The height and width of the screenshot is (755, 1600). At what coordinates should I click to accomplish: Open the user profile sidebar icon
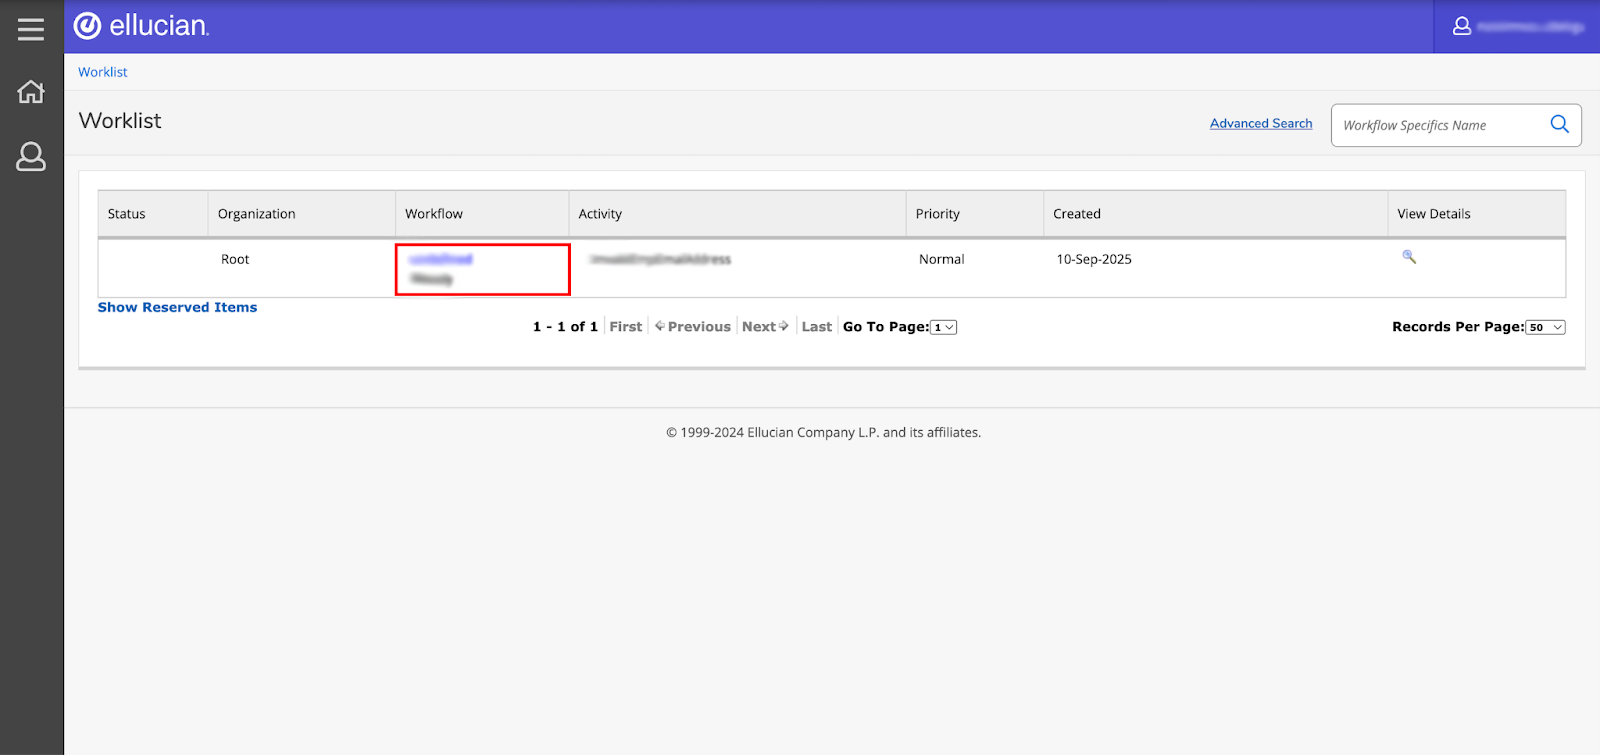[31, 156]
